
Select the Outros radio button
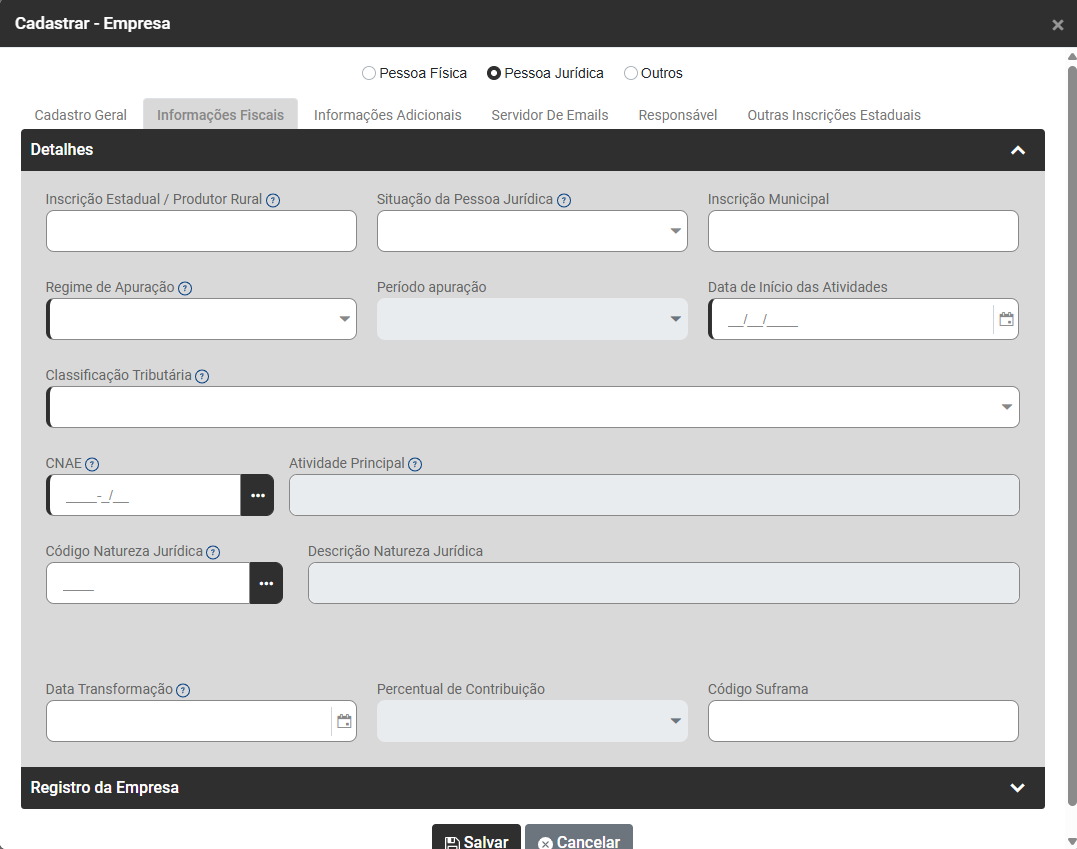coord(631,73)
